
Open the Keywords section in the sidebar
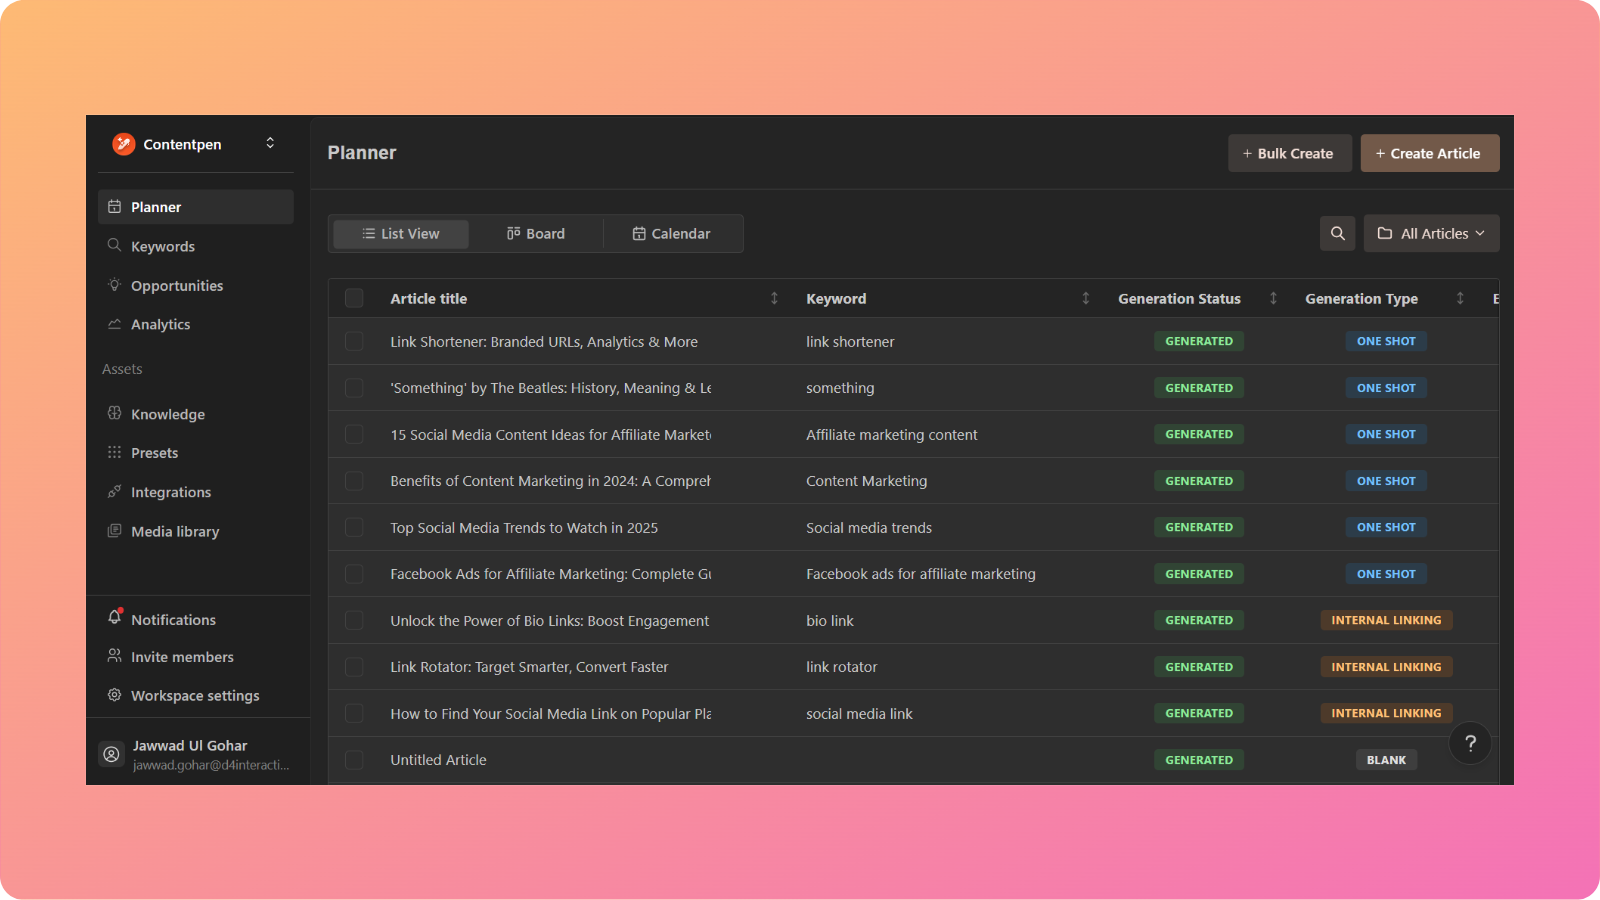click(x=162, y=246)
